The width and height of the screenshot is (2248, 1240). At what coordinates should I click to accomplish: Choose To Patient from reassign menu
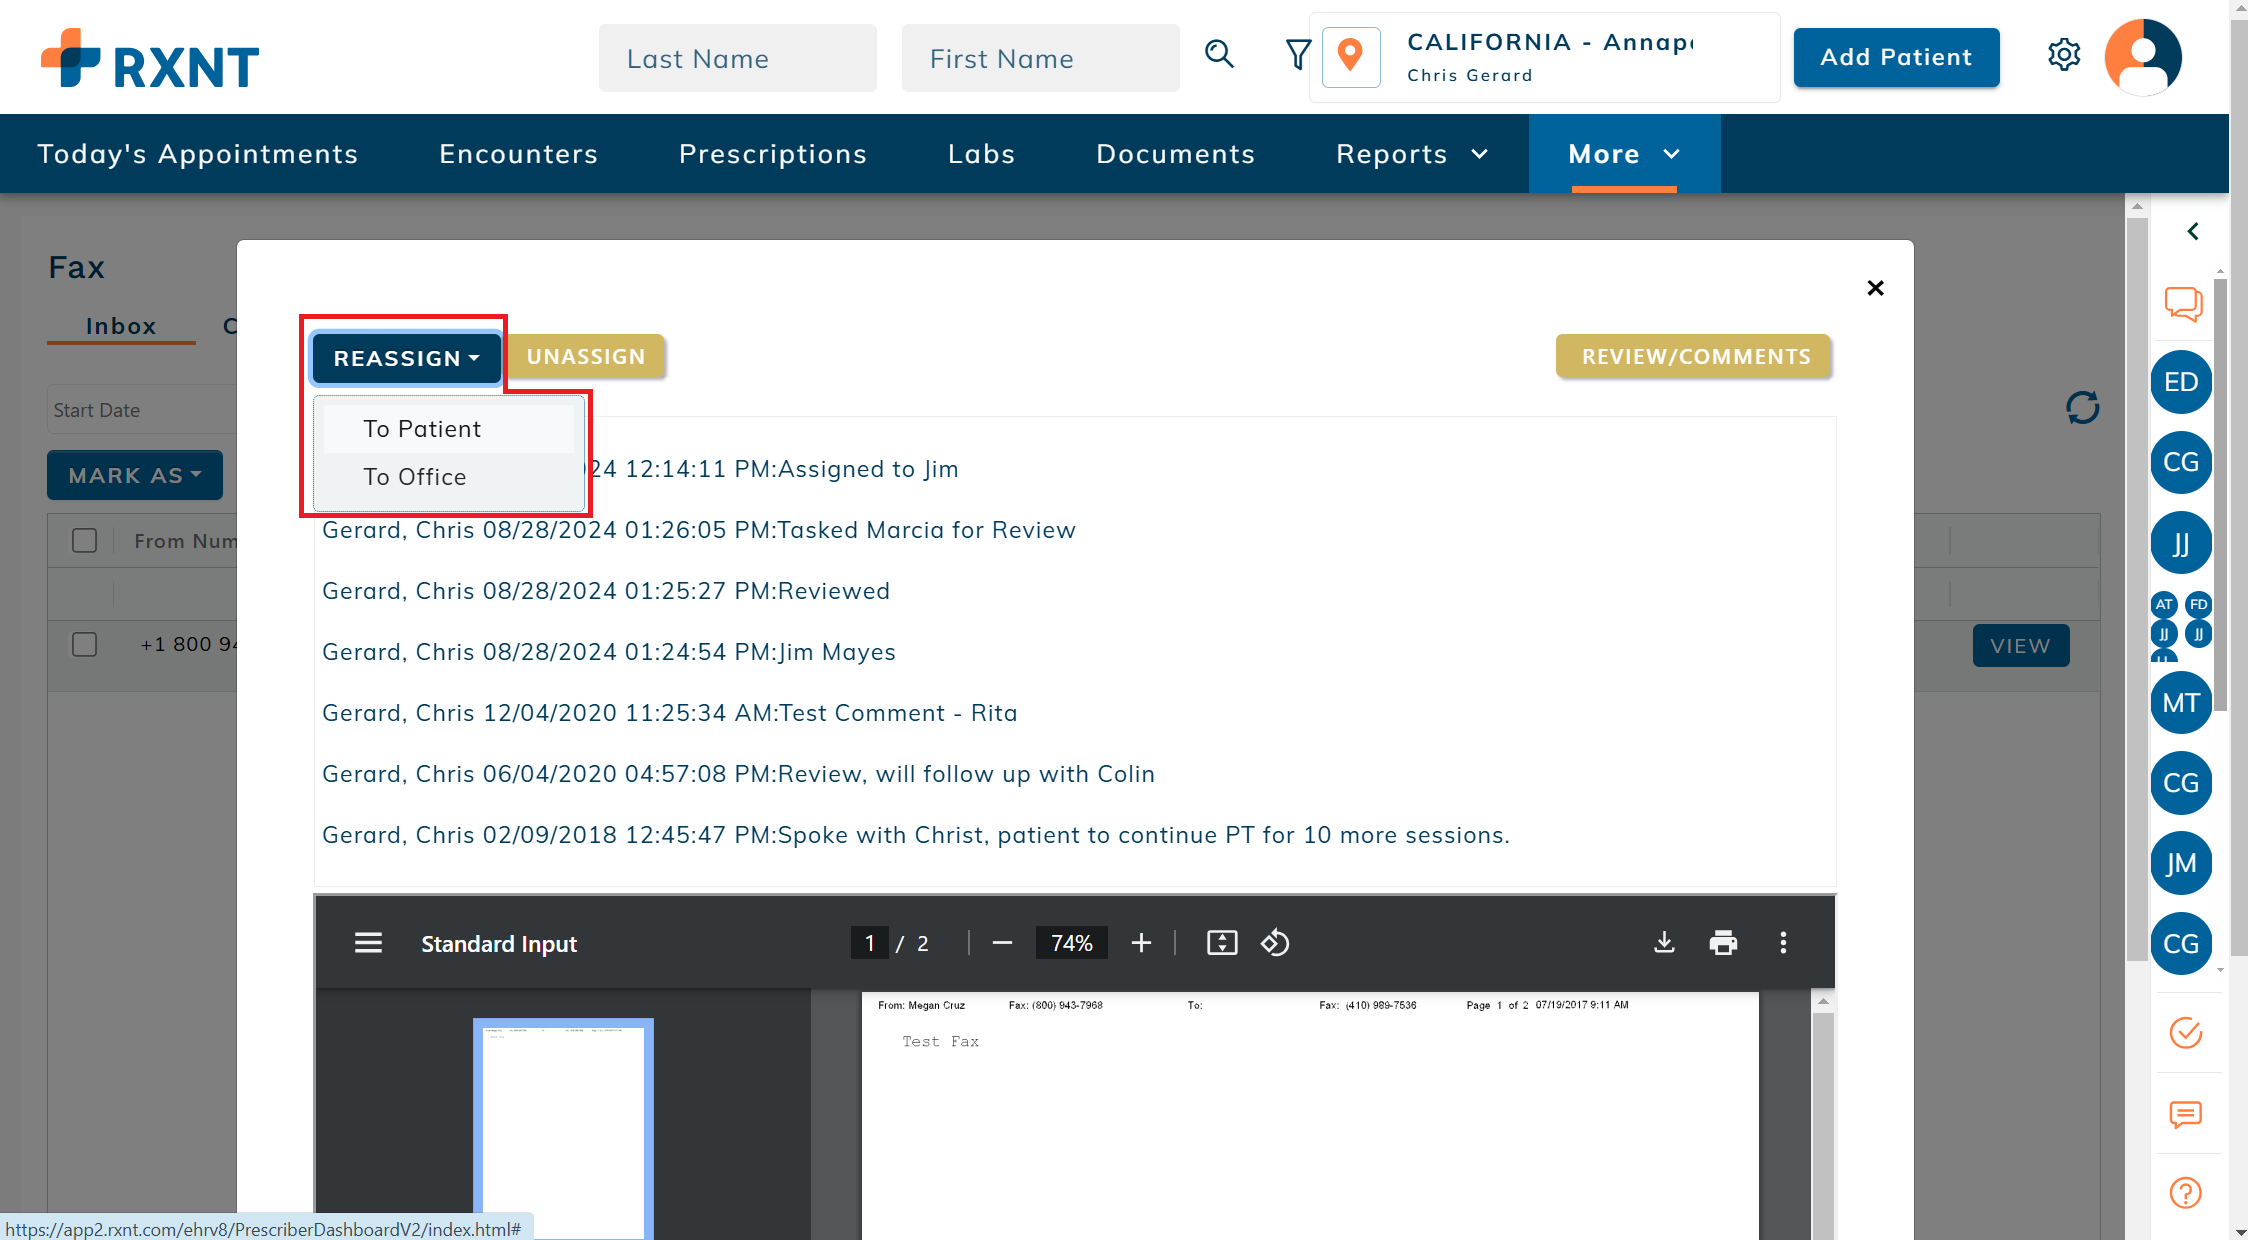[x=422, y=429]
